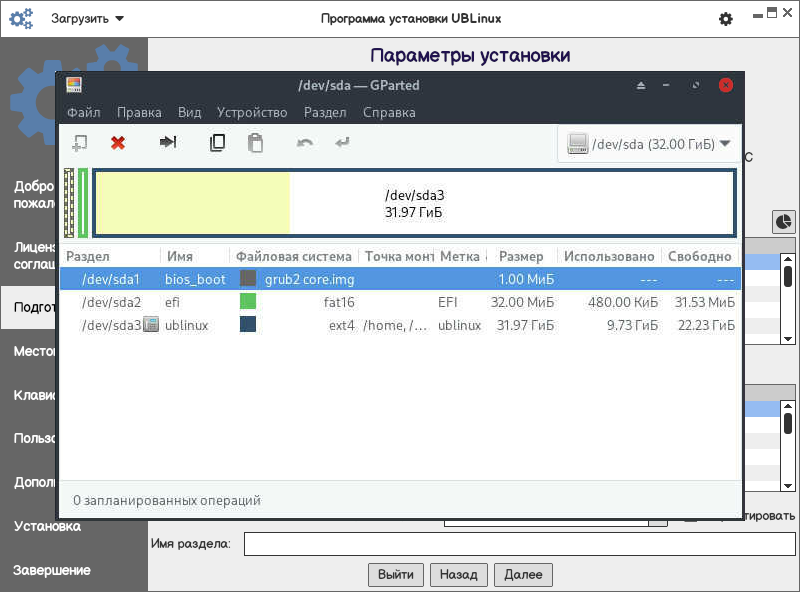Click the Далее button

[523, 575]
